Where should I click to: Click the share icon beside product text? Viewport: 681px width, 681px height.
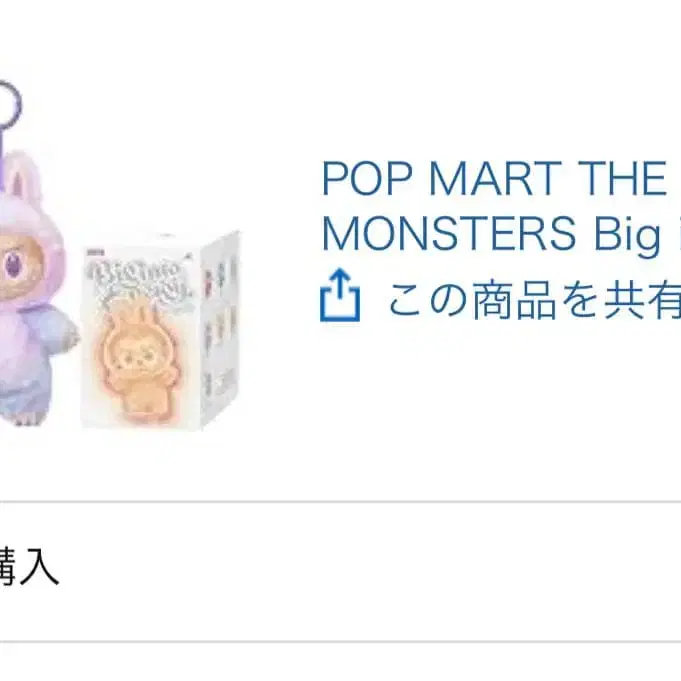pyautogui.click(x=340, y=295)
